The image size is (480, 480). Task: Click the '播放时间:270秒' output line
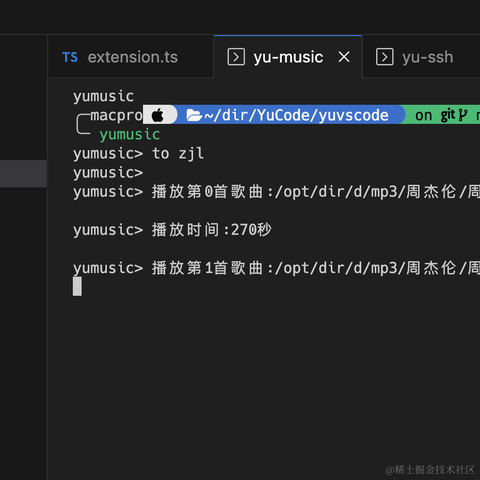point(172,230)
